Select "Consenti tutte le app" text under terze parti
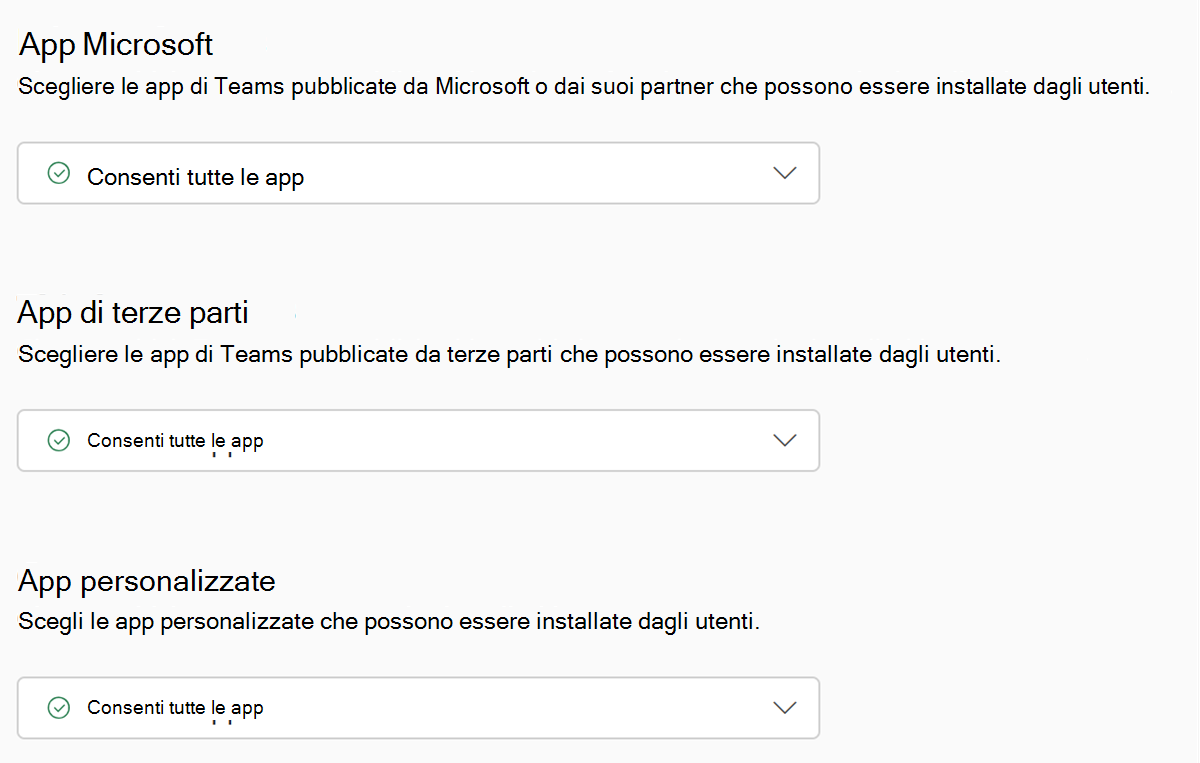 (x=175, y=440)
